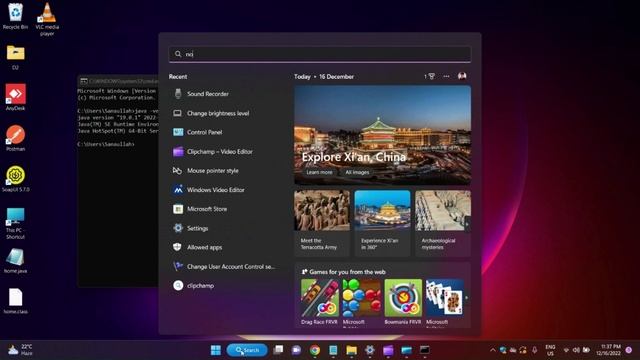The image size is (640, 360).
Task: Click the All images button
Action: coord(357,172)
